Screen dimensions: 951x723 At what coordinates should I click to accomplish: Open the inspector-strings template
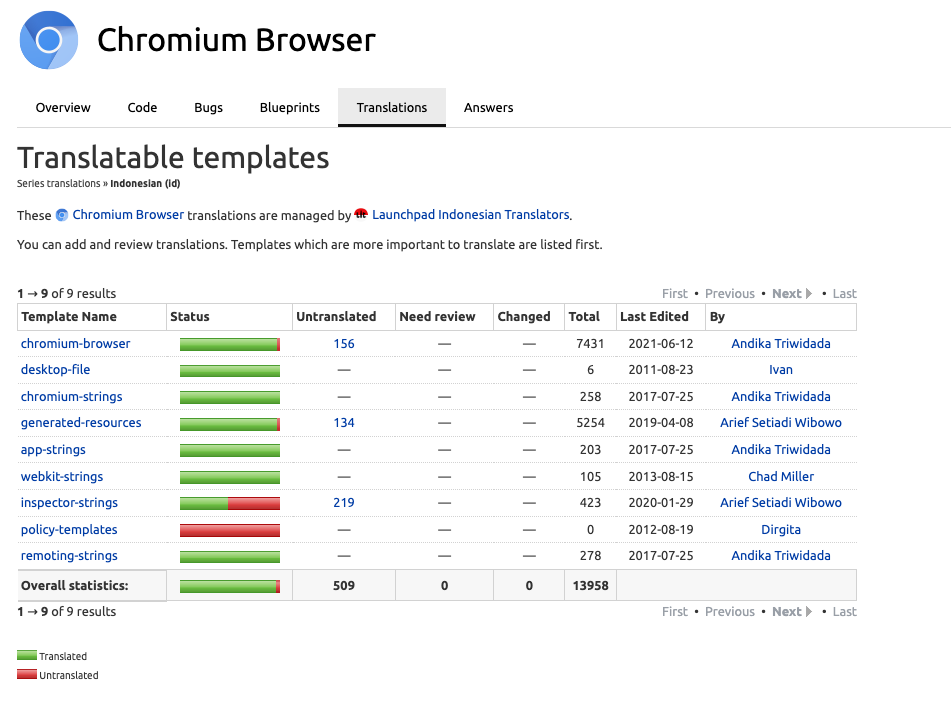[x=69, y=503]
